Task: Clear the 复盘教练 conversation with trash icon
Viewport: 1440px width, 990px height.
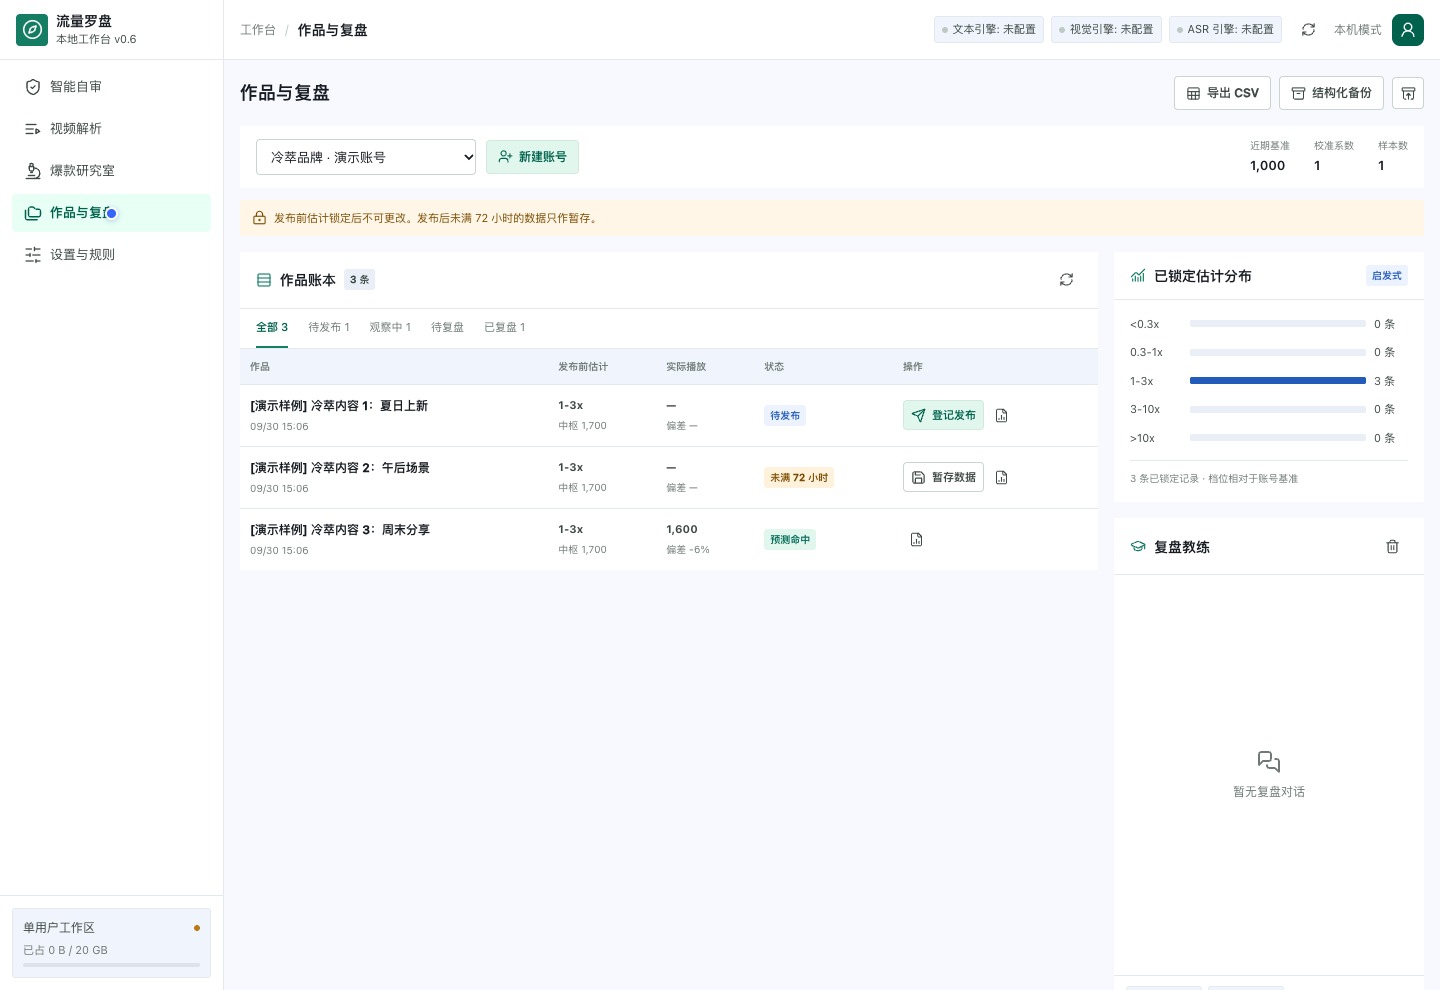Action: pos(1392,547)
